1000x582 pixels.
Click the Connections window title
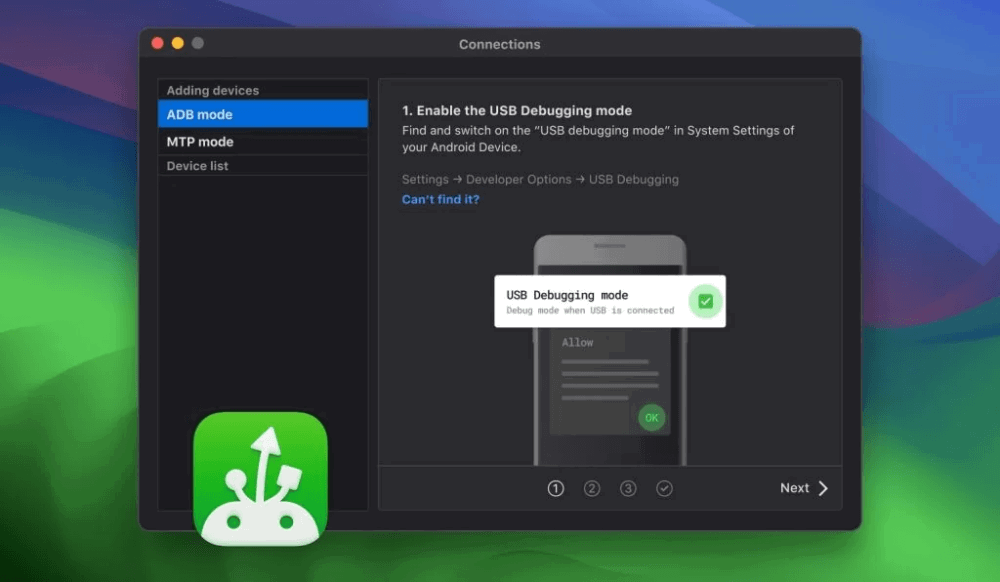point(499,44)
